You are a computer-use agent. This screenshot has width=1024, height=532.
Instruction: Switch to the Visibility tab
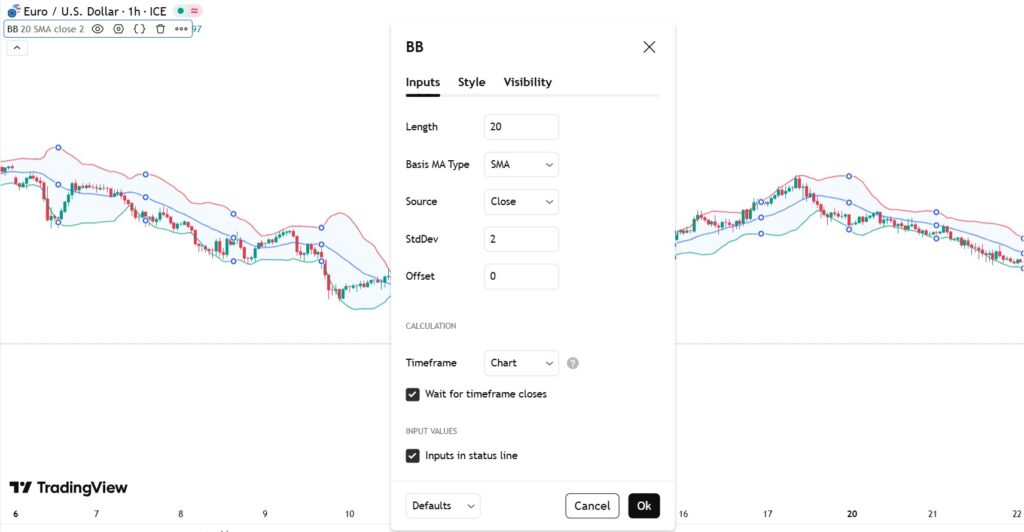(527, 82)
